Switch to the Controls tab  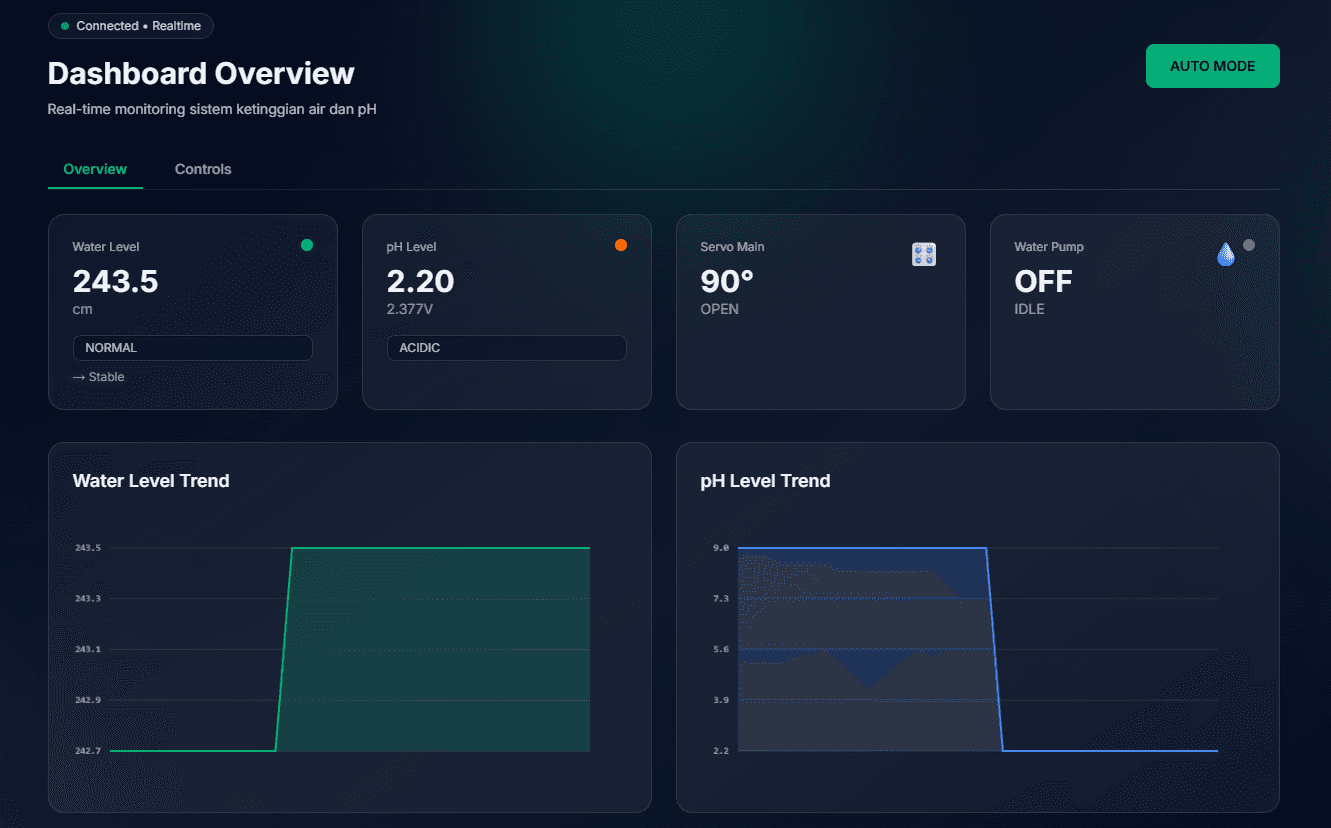[202, 169]
